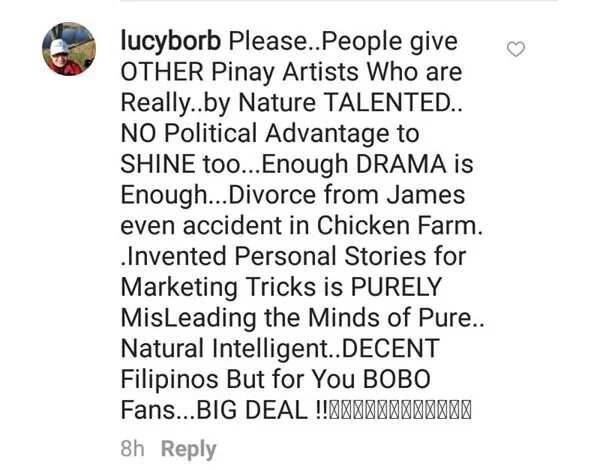Reply to lucyborb's comment
Image resolution: width=600 pixels, height=470 pixels.
(x=189, y=449)
